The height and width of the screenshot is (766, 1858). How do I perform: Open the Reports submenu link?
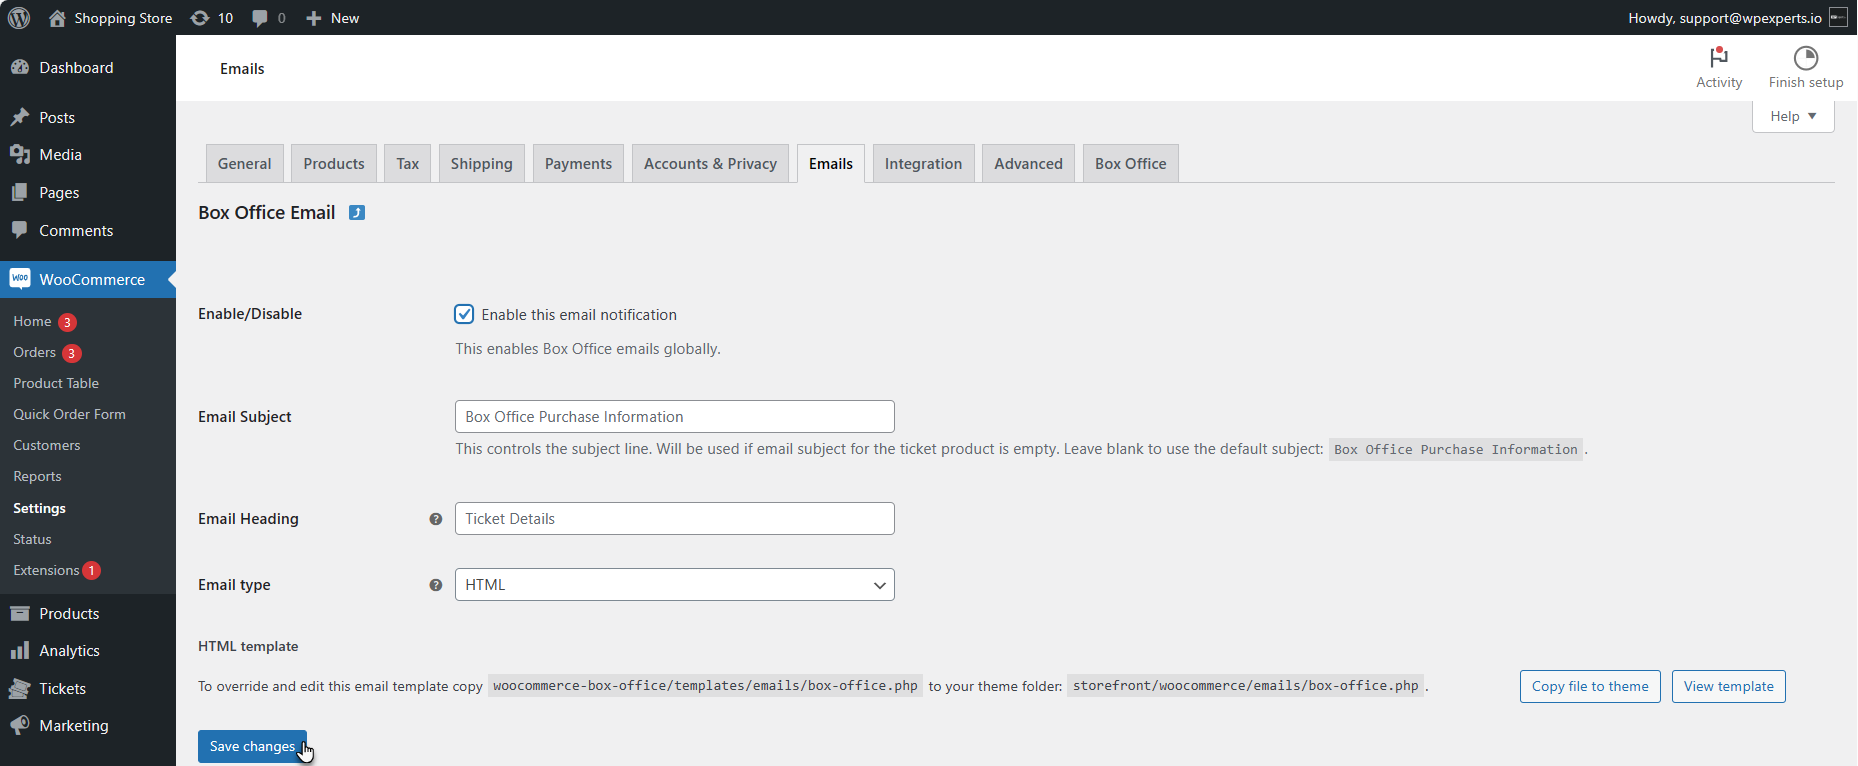pyautogui.click(x=38, y=476)
